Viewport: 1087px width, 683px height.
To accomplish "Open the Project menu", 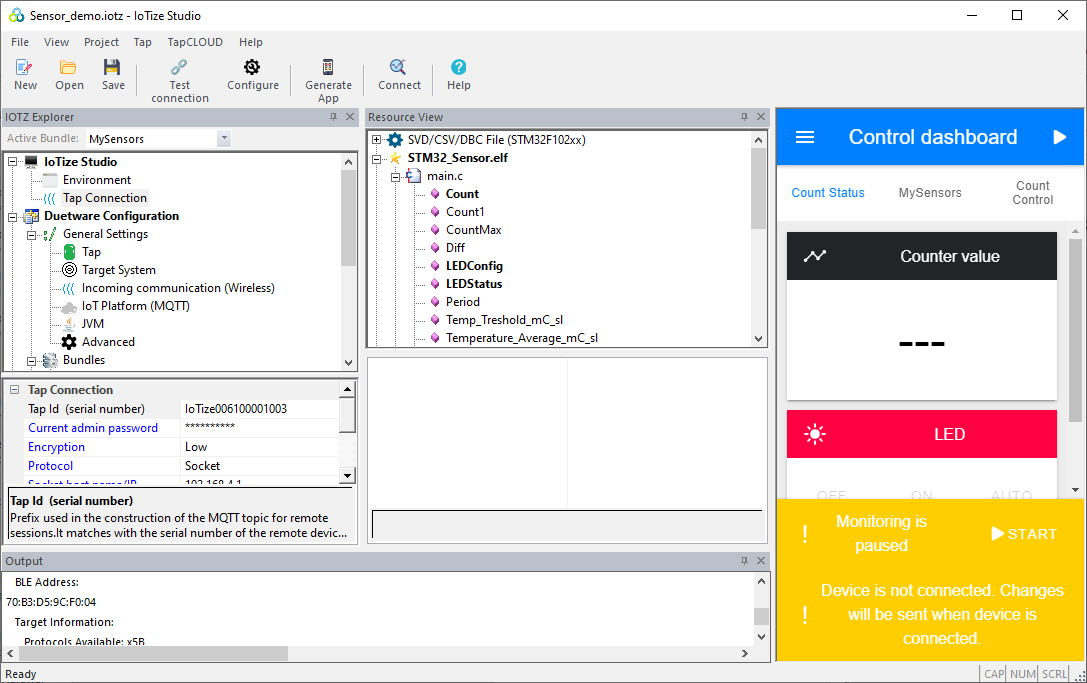I will (x=101, y=42).
